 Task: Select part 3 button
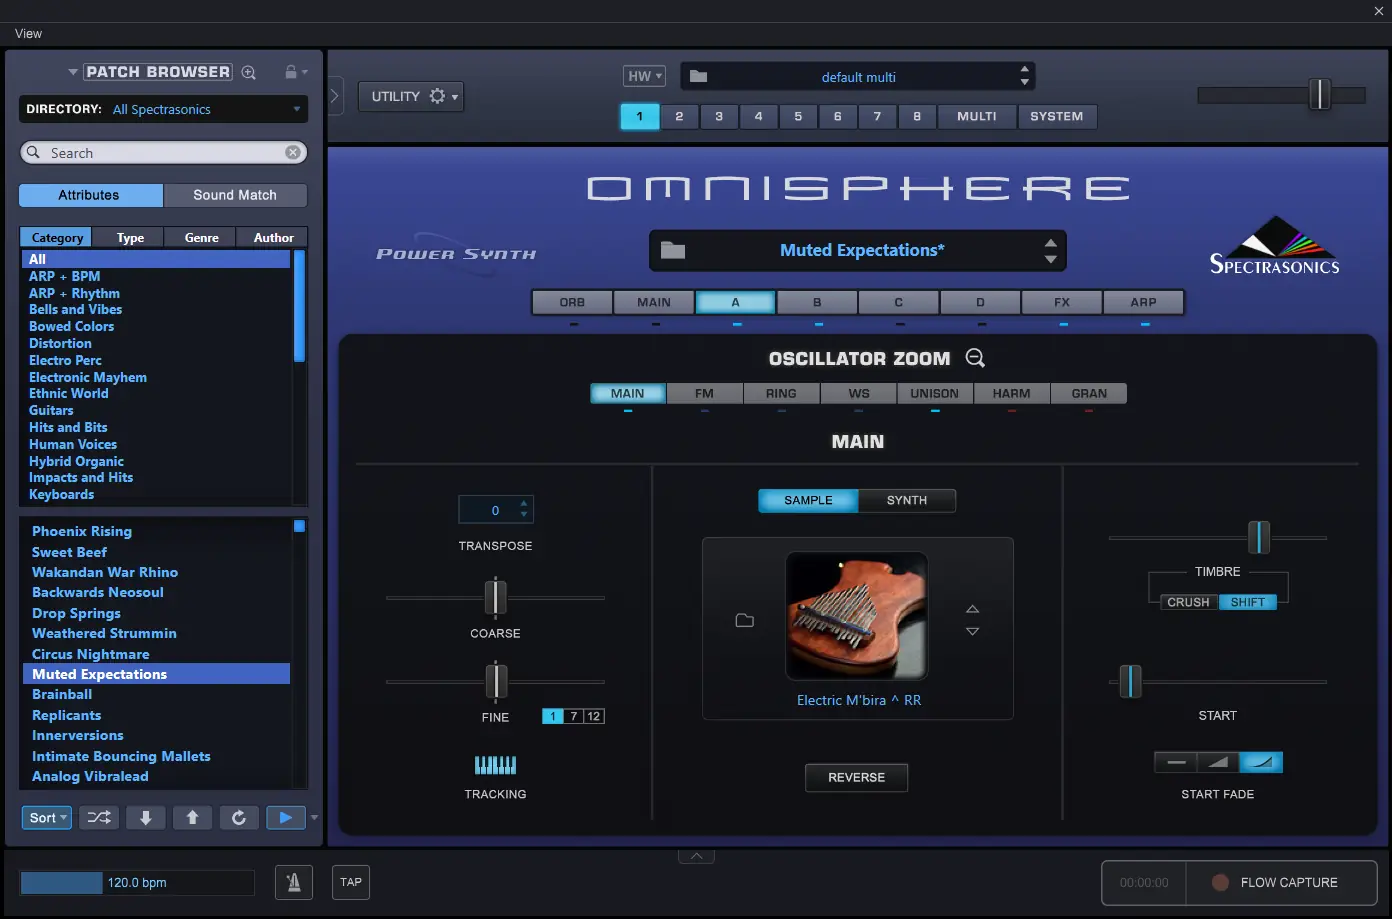[719, 116]
